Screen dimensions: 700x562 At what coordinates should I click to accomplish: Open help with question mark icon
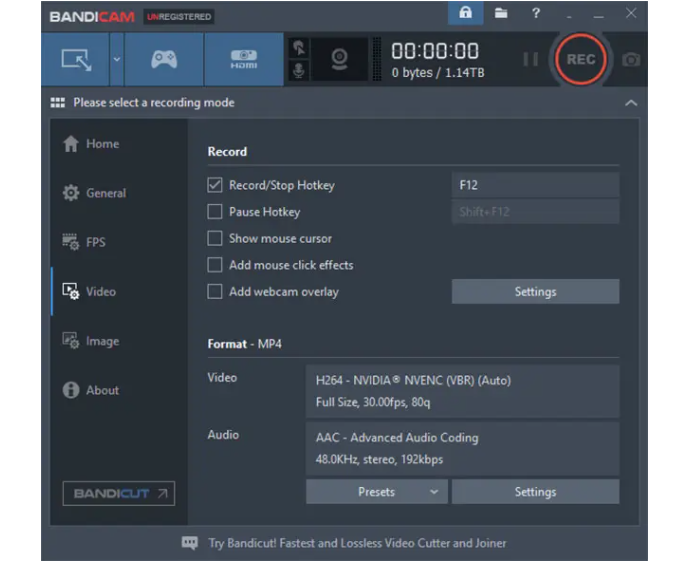536,13
